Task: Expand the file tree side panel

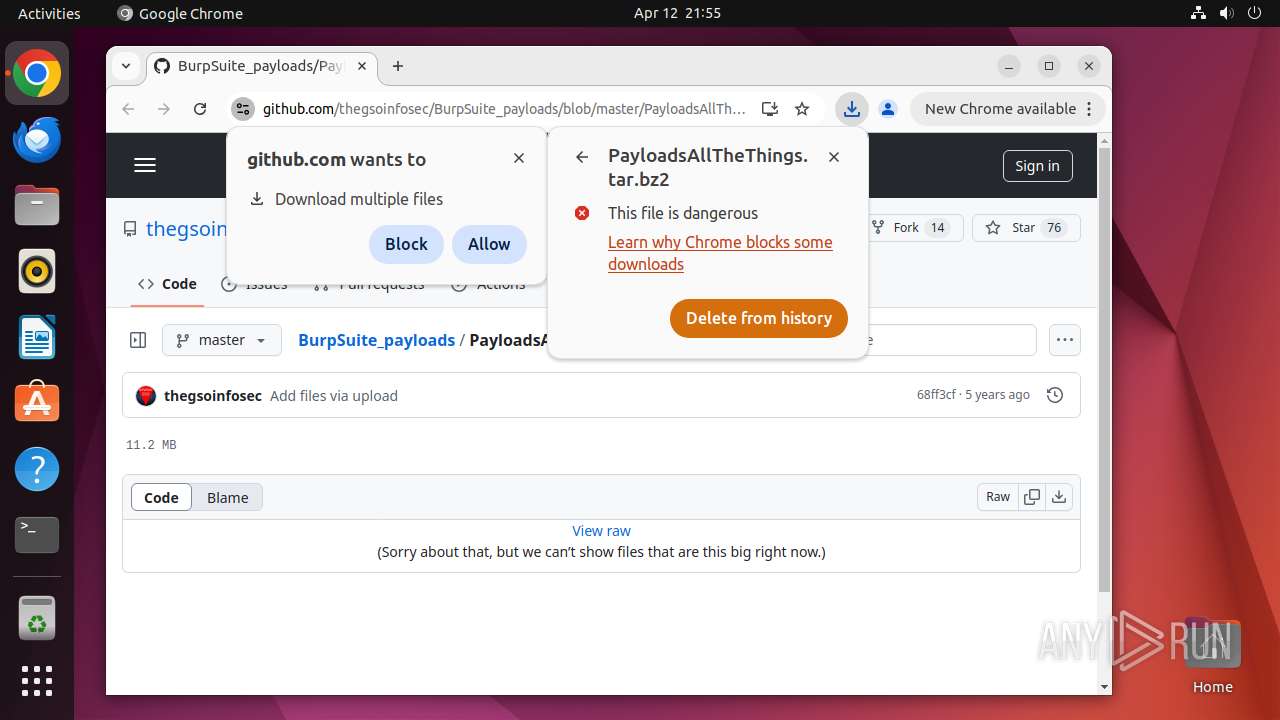Action: 139,340
